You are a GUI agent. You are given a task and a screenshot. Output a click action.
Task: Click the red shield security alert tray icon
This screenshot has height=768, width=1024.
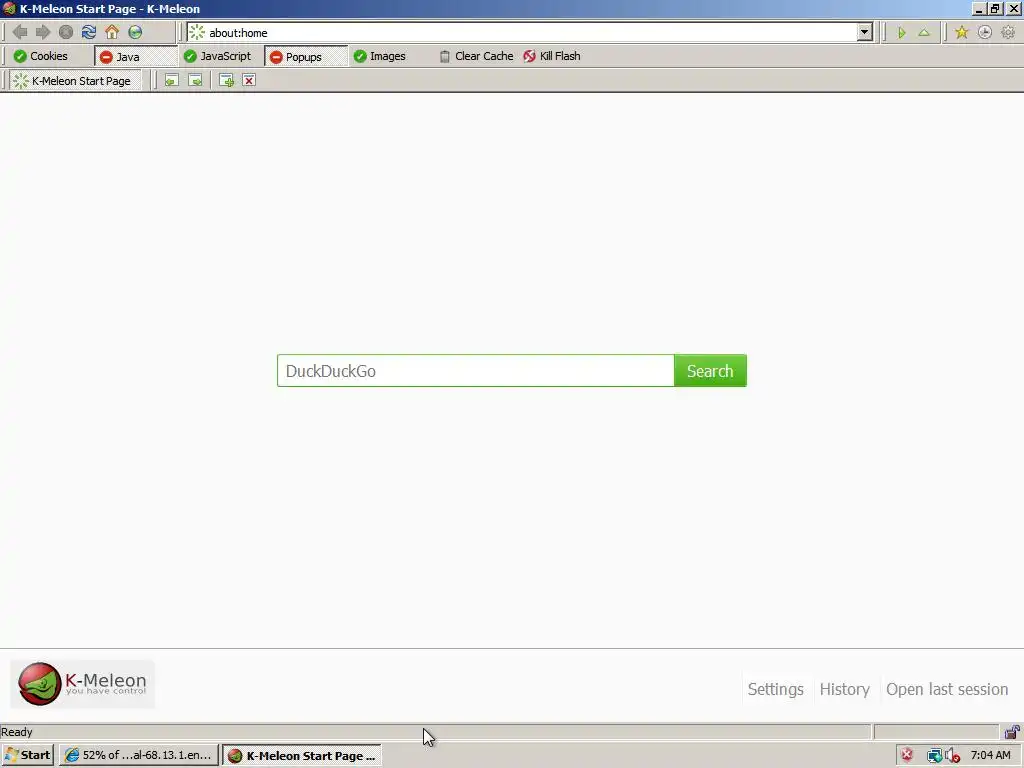907,756
